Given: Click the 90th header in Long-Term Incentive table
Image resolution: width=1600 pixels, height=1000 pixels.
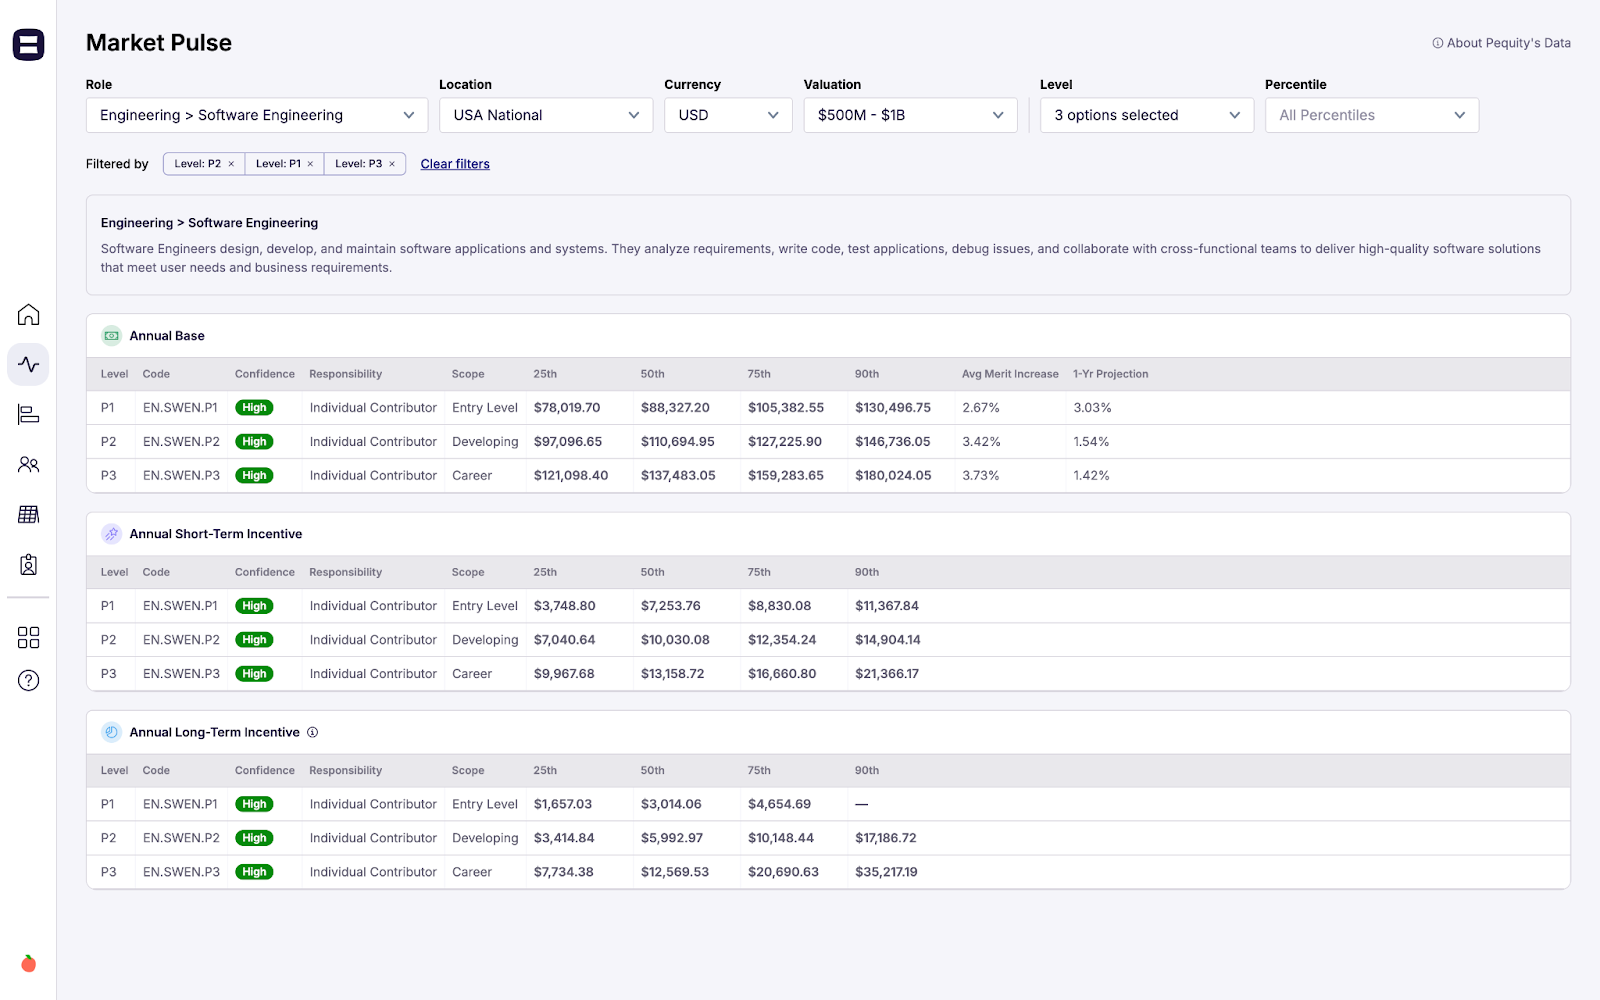Looking at the screenshot, I should coord(867,771).
